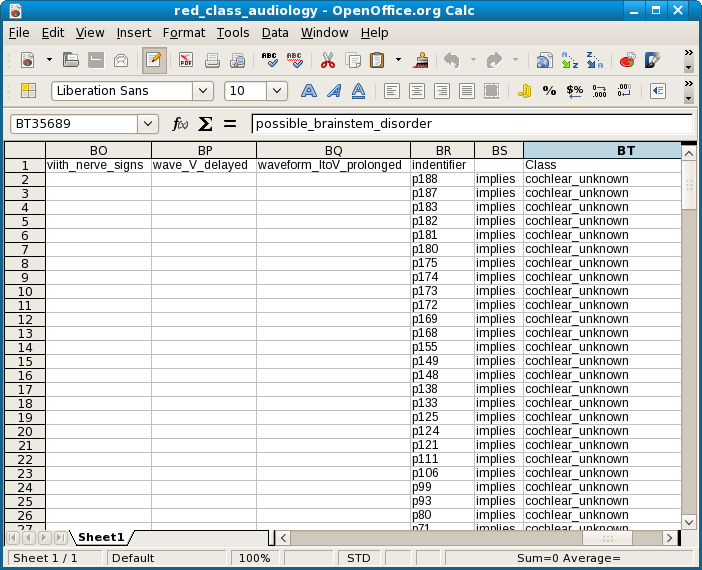702x570 pixels.
Task: Toggle Bold formatting
Action: 309,91
